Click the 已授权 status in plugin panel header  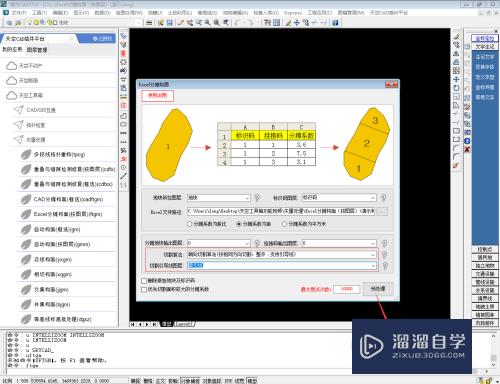(x=103, y=39)
